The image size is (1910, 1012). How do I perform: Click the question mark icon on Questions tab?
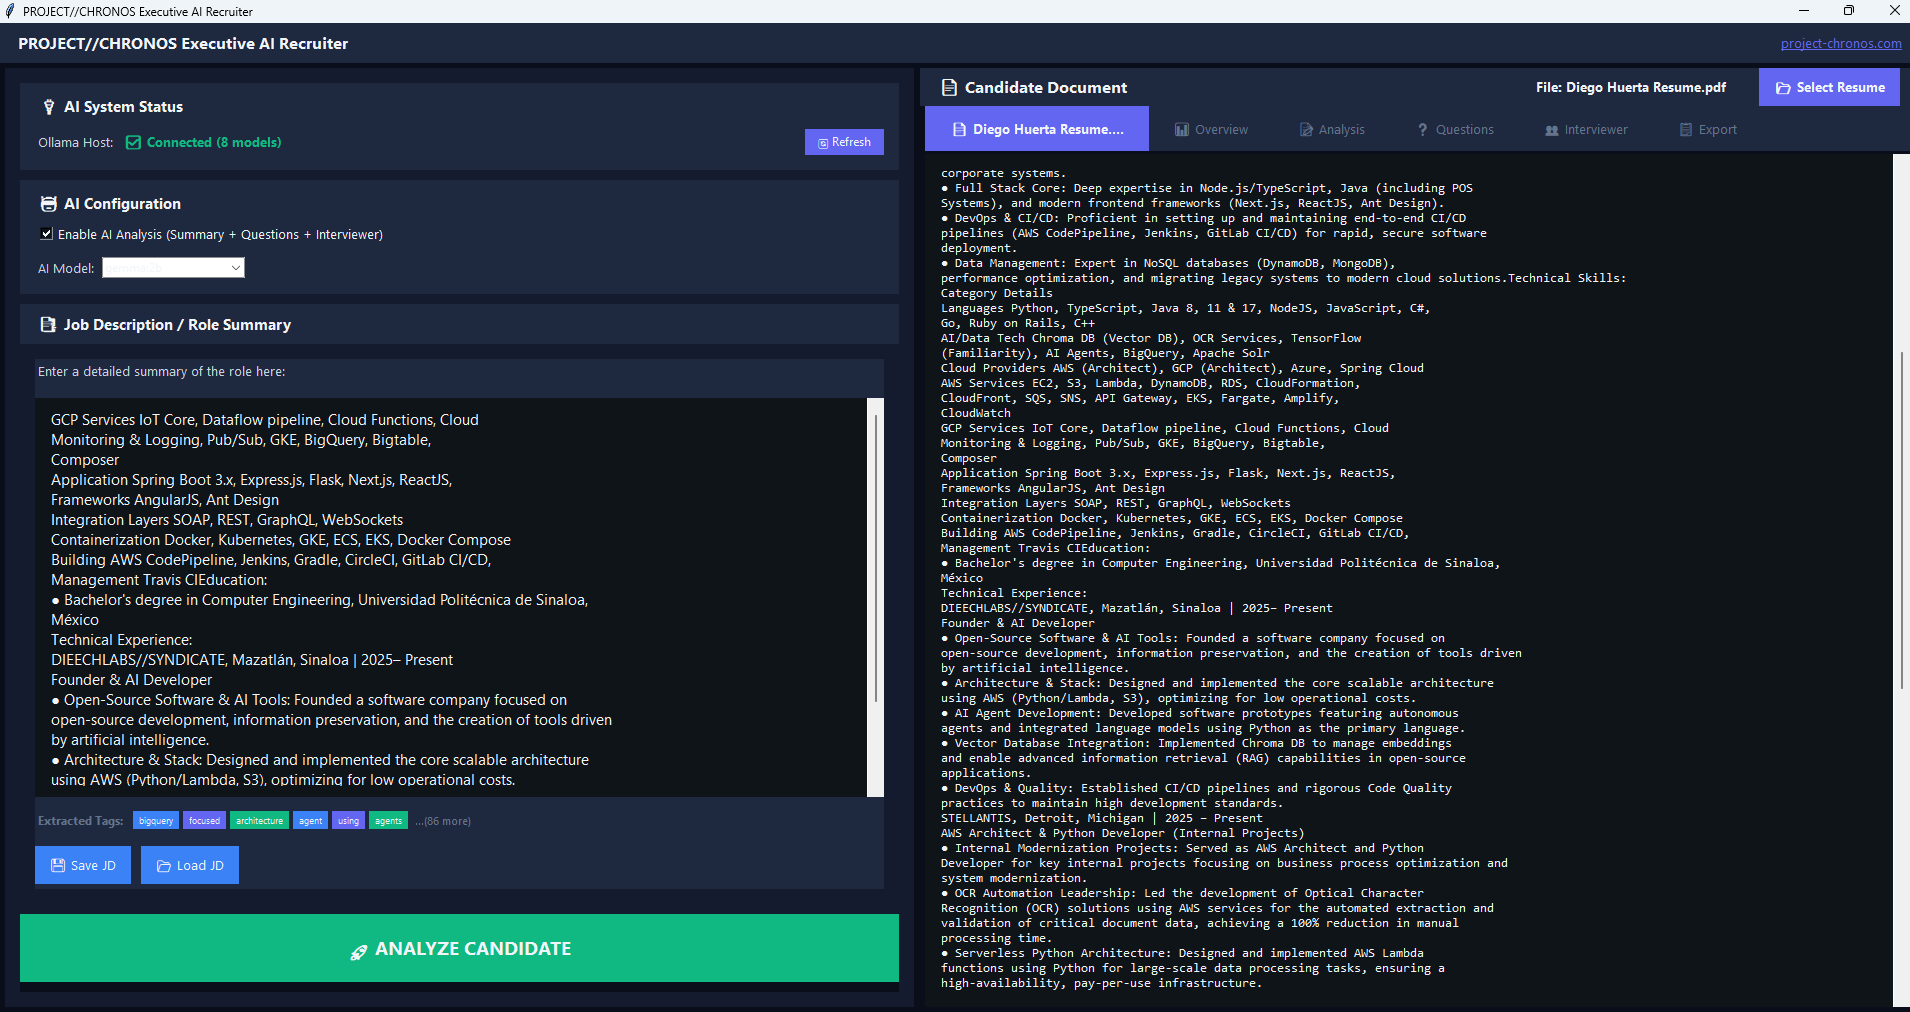1424,129
